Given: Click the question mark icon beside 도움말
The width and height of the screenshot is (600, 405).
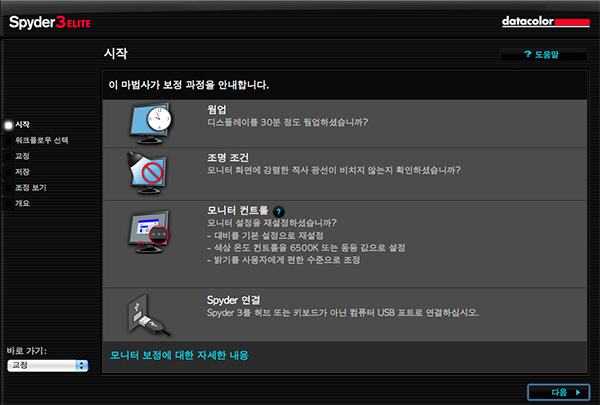Looking at the screenshot, I should pos(528,54).
